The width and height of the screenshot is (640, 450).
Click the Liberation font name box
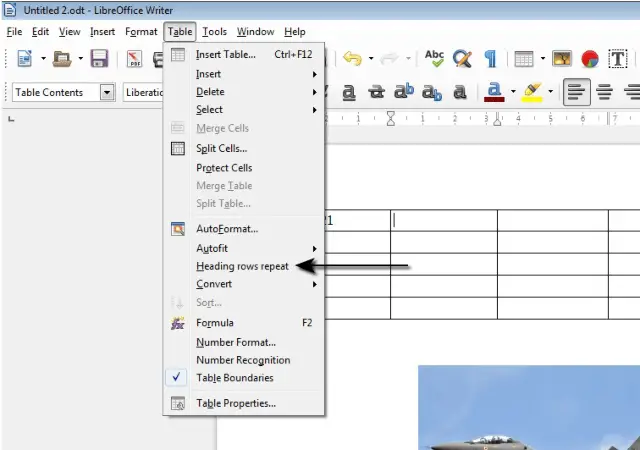click(x=143, y=92)
